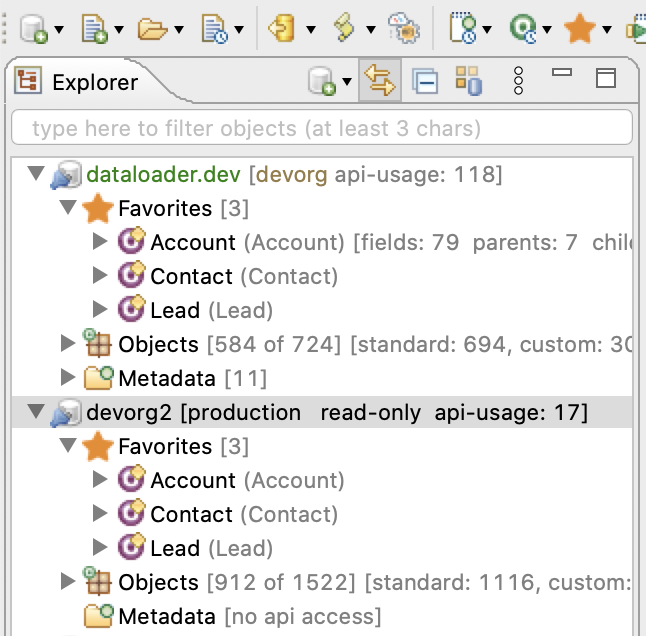Minimize the Explorer panel
The height and width of the screenshot is (636, 646).
click(x=562, y=72)
